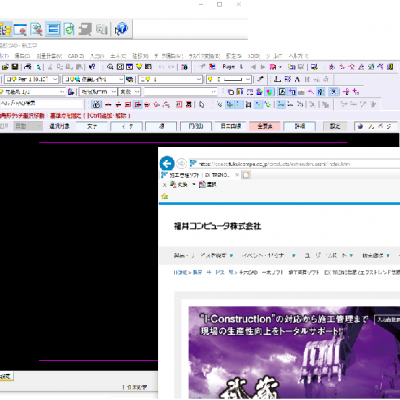Screen dimensions: 400x400
Task: Click the eyedropper icon right of line type dropdown
Action: pyautogui.click(x=261, y=79)
